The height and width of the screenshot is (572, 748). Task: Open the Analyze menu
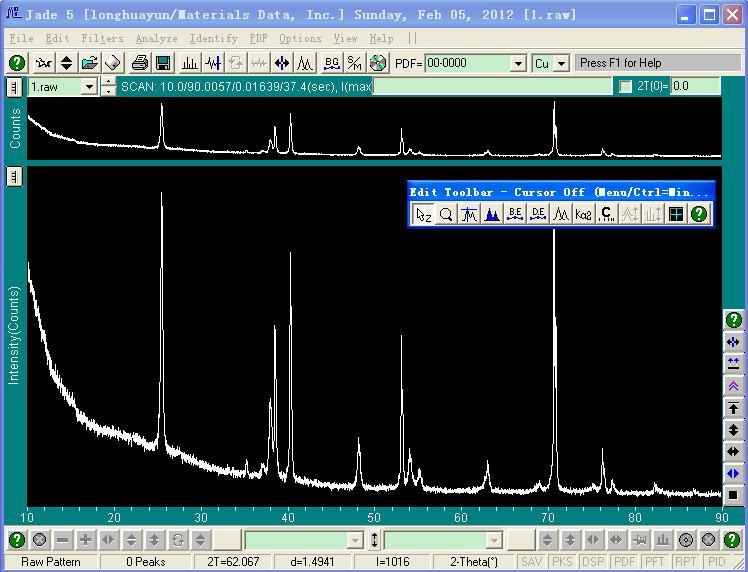[x=156, y=39]
